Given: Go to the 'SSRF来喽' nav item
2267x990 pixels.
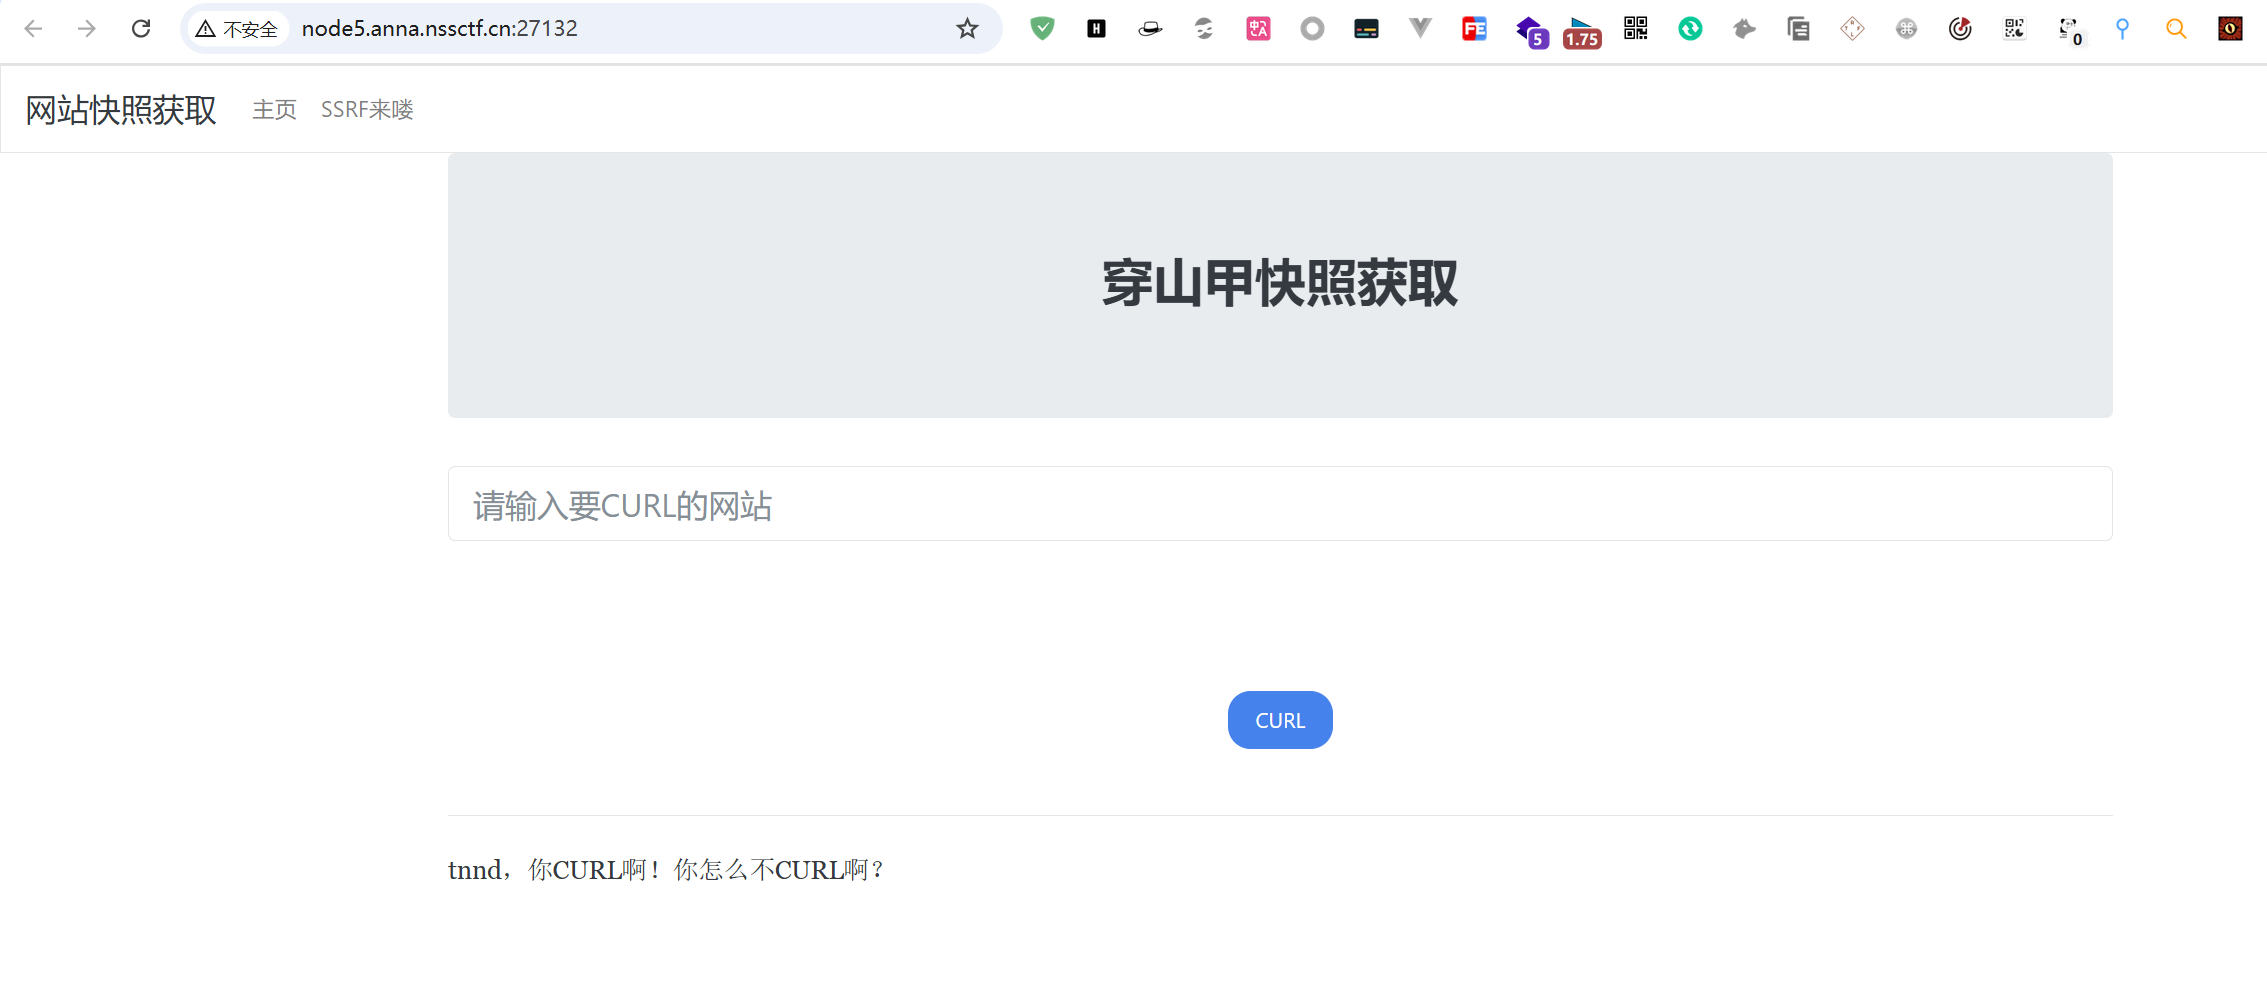Looking at the screenshot, I should point(367,110).
